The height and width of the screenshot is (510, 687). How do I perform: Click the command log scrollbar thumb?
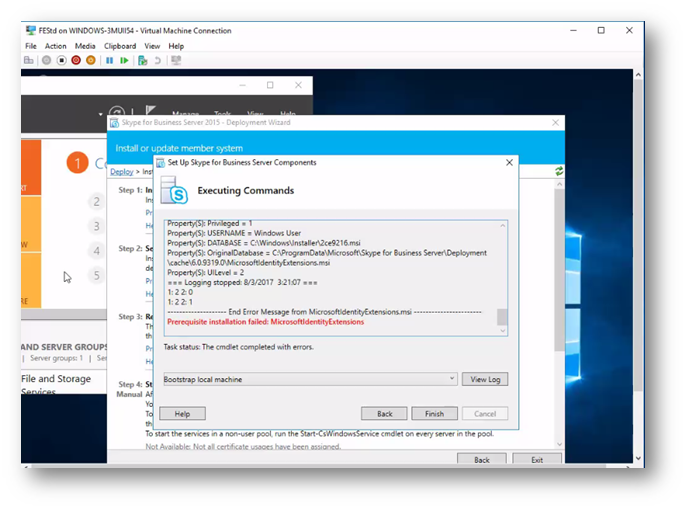(502, 317)
